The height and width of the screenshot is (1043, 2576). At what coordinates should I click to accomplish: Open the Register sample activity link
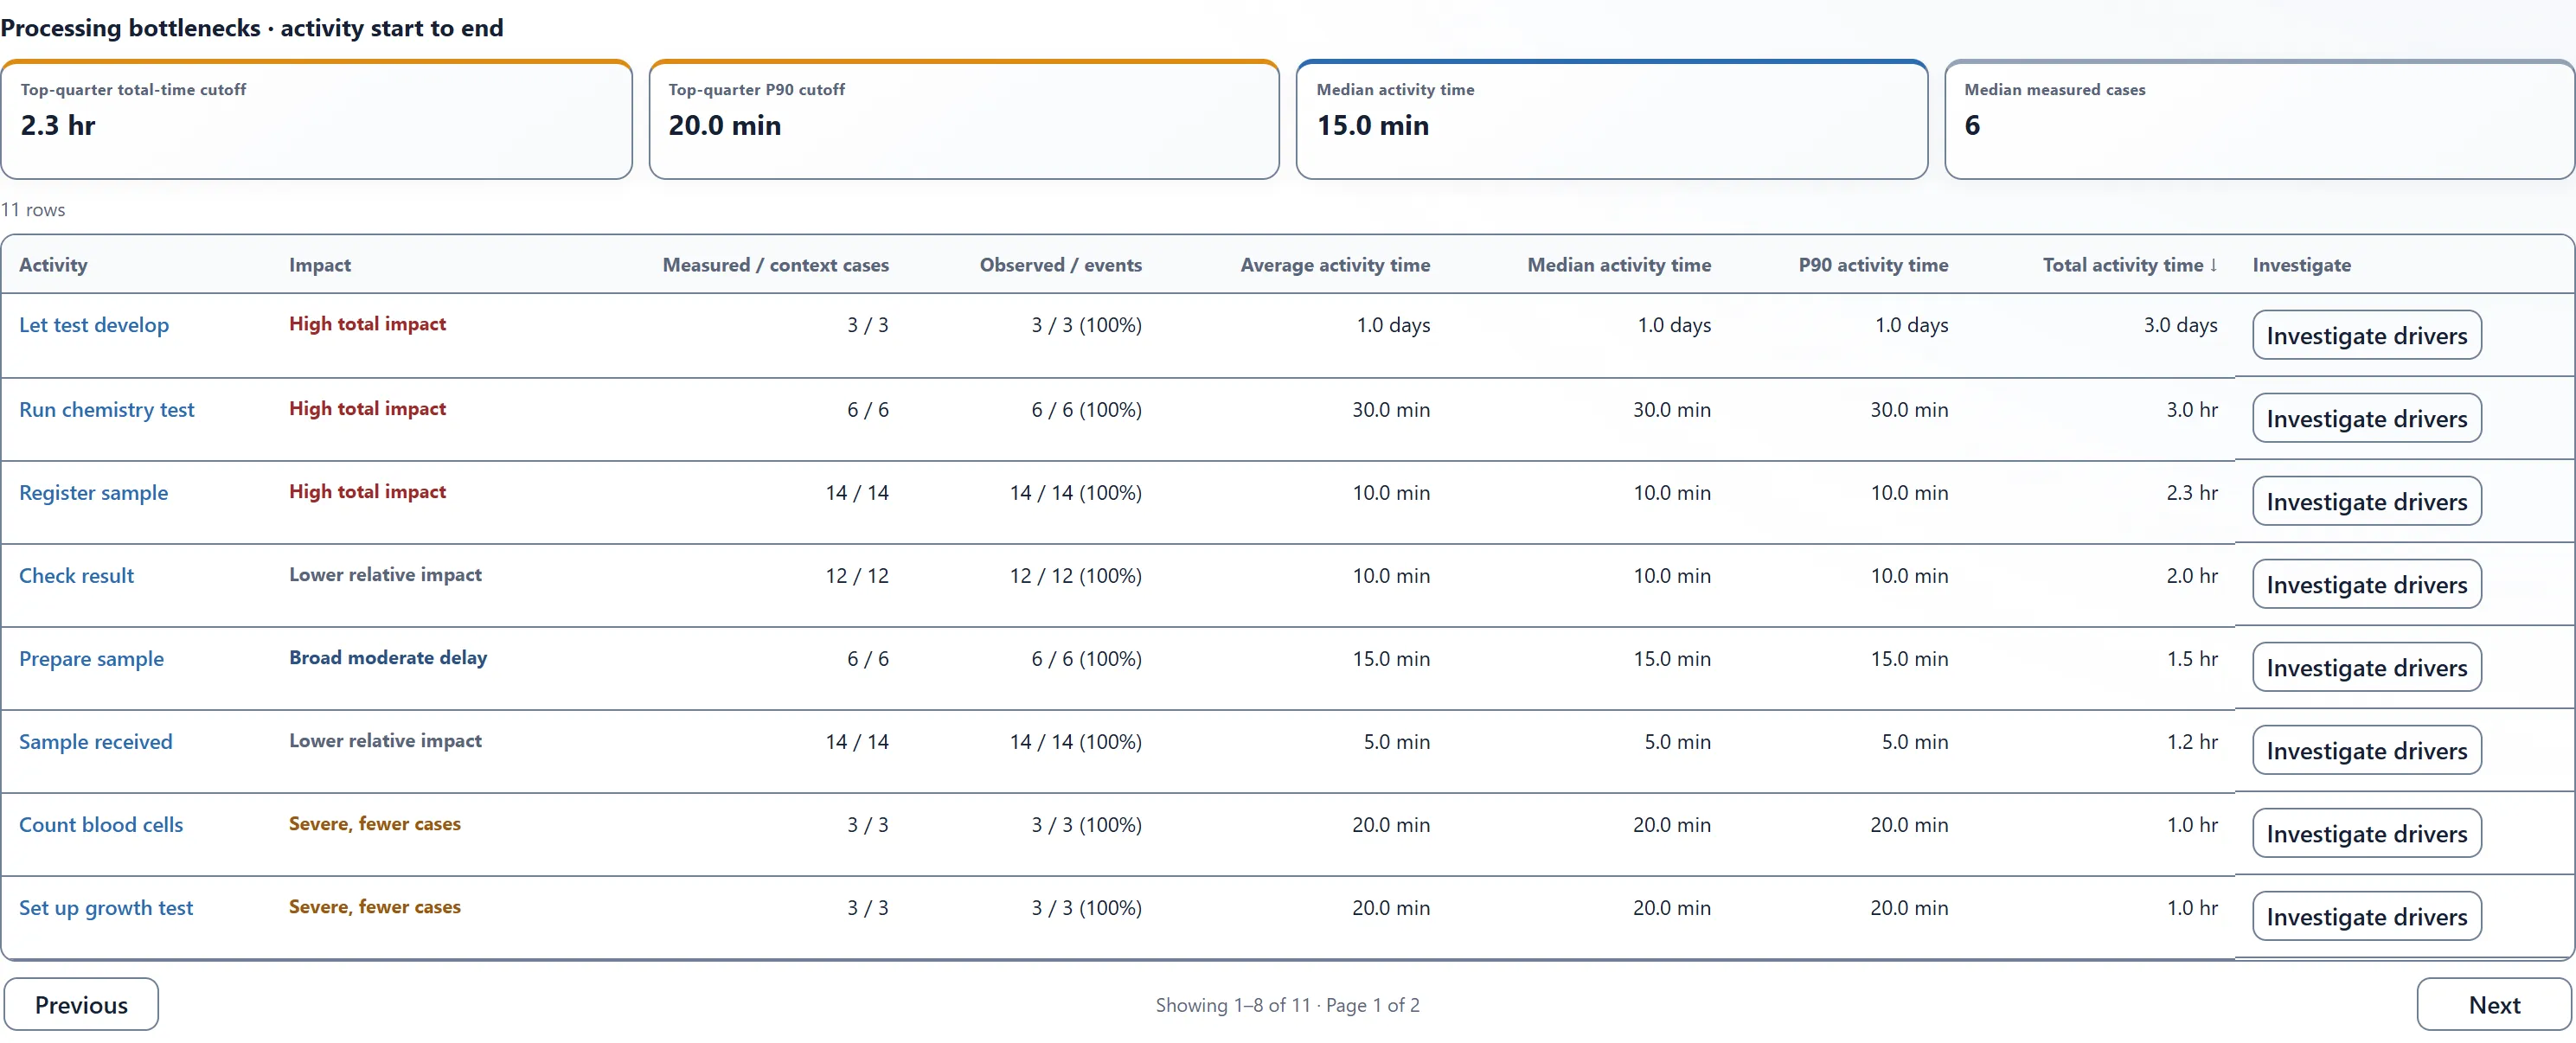pyautogui.click(x=94, y=493)
